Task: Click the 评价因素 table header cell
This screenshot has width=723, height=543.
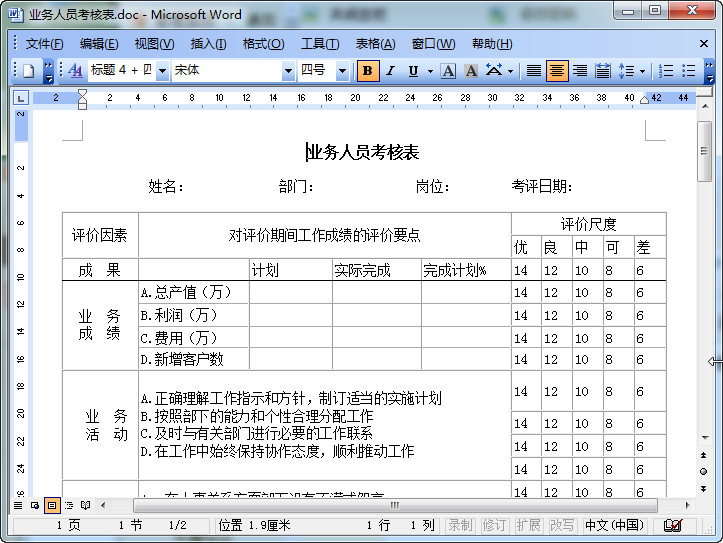Action: click(x=100, y=235)
